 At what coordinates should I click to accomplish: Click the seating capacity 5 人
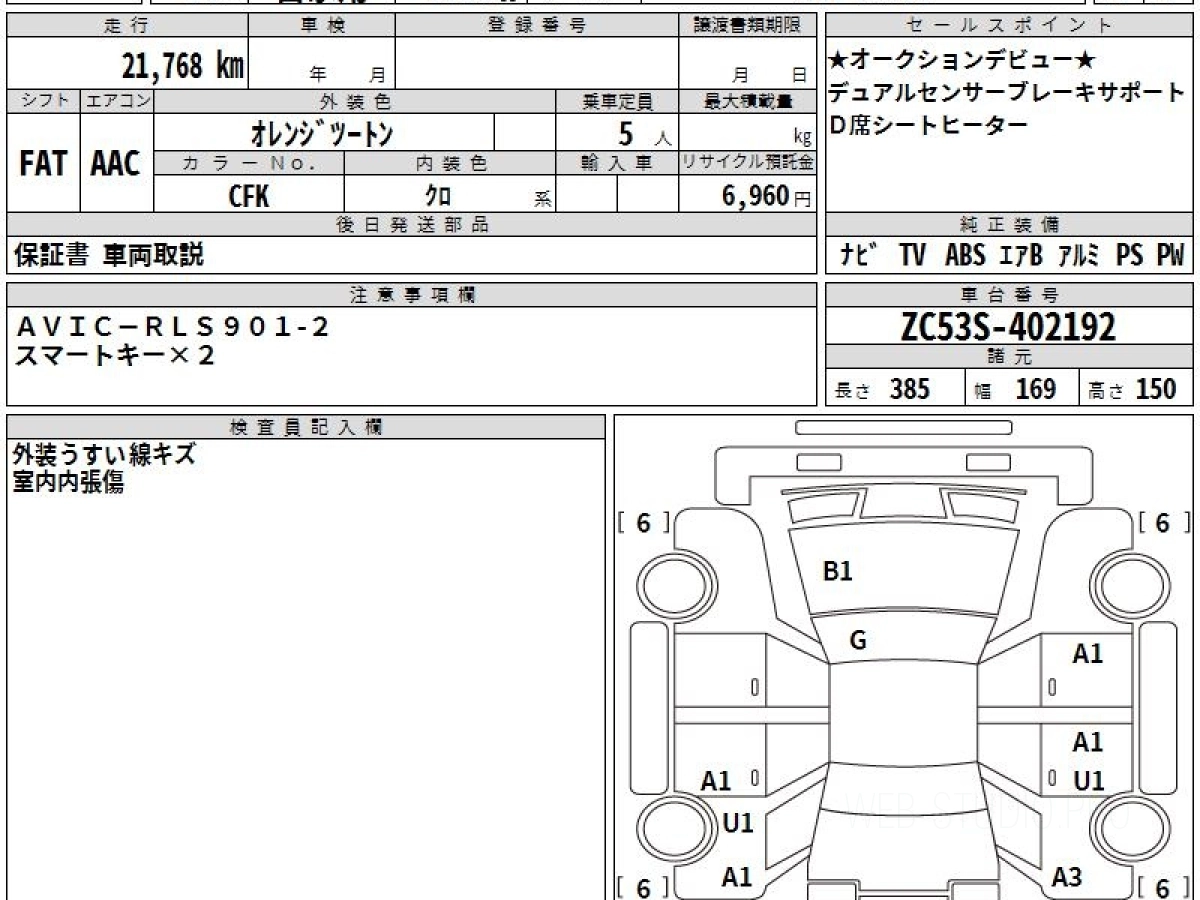(x=643, y=133)
